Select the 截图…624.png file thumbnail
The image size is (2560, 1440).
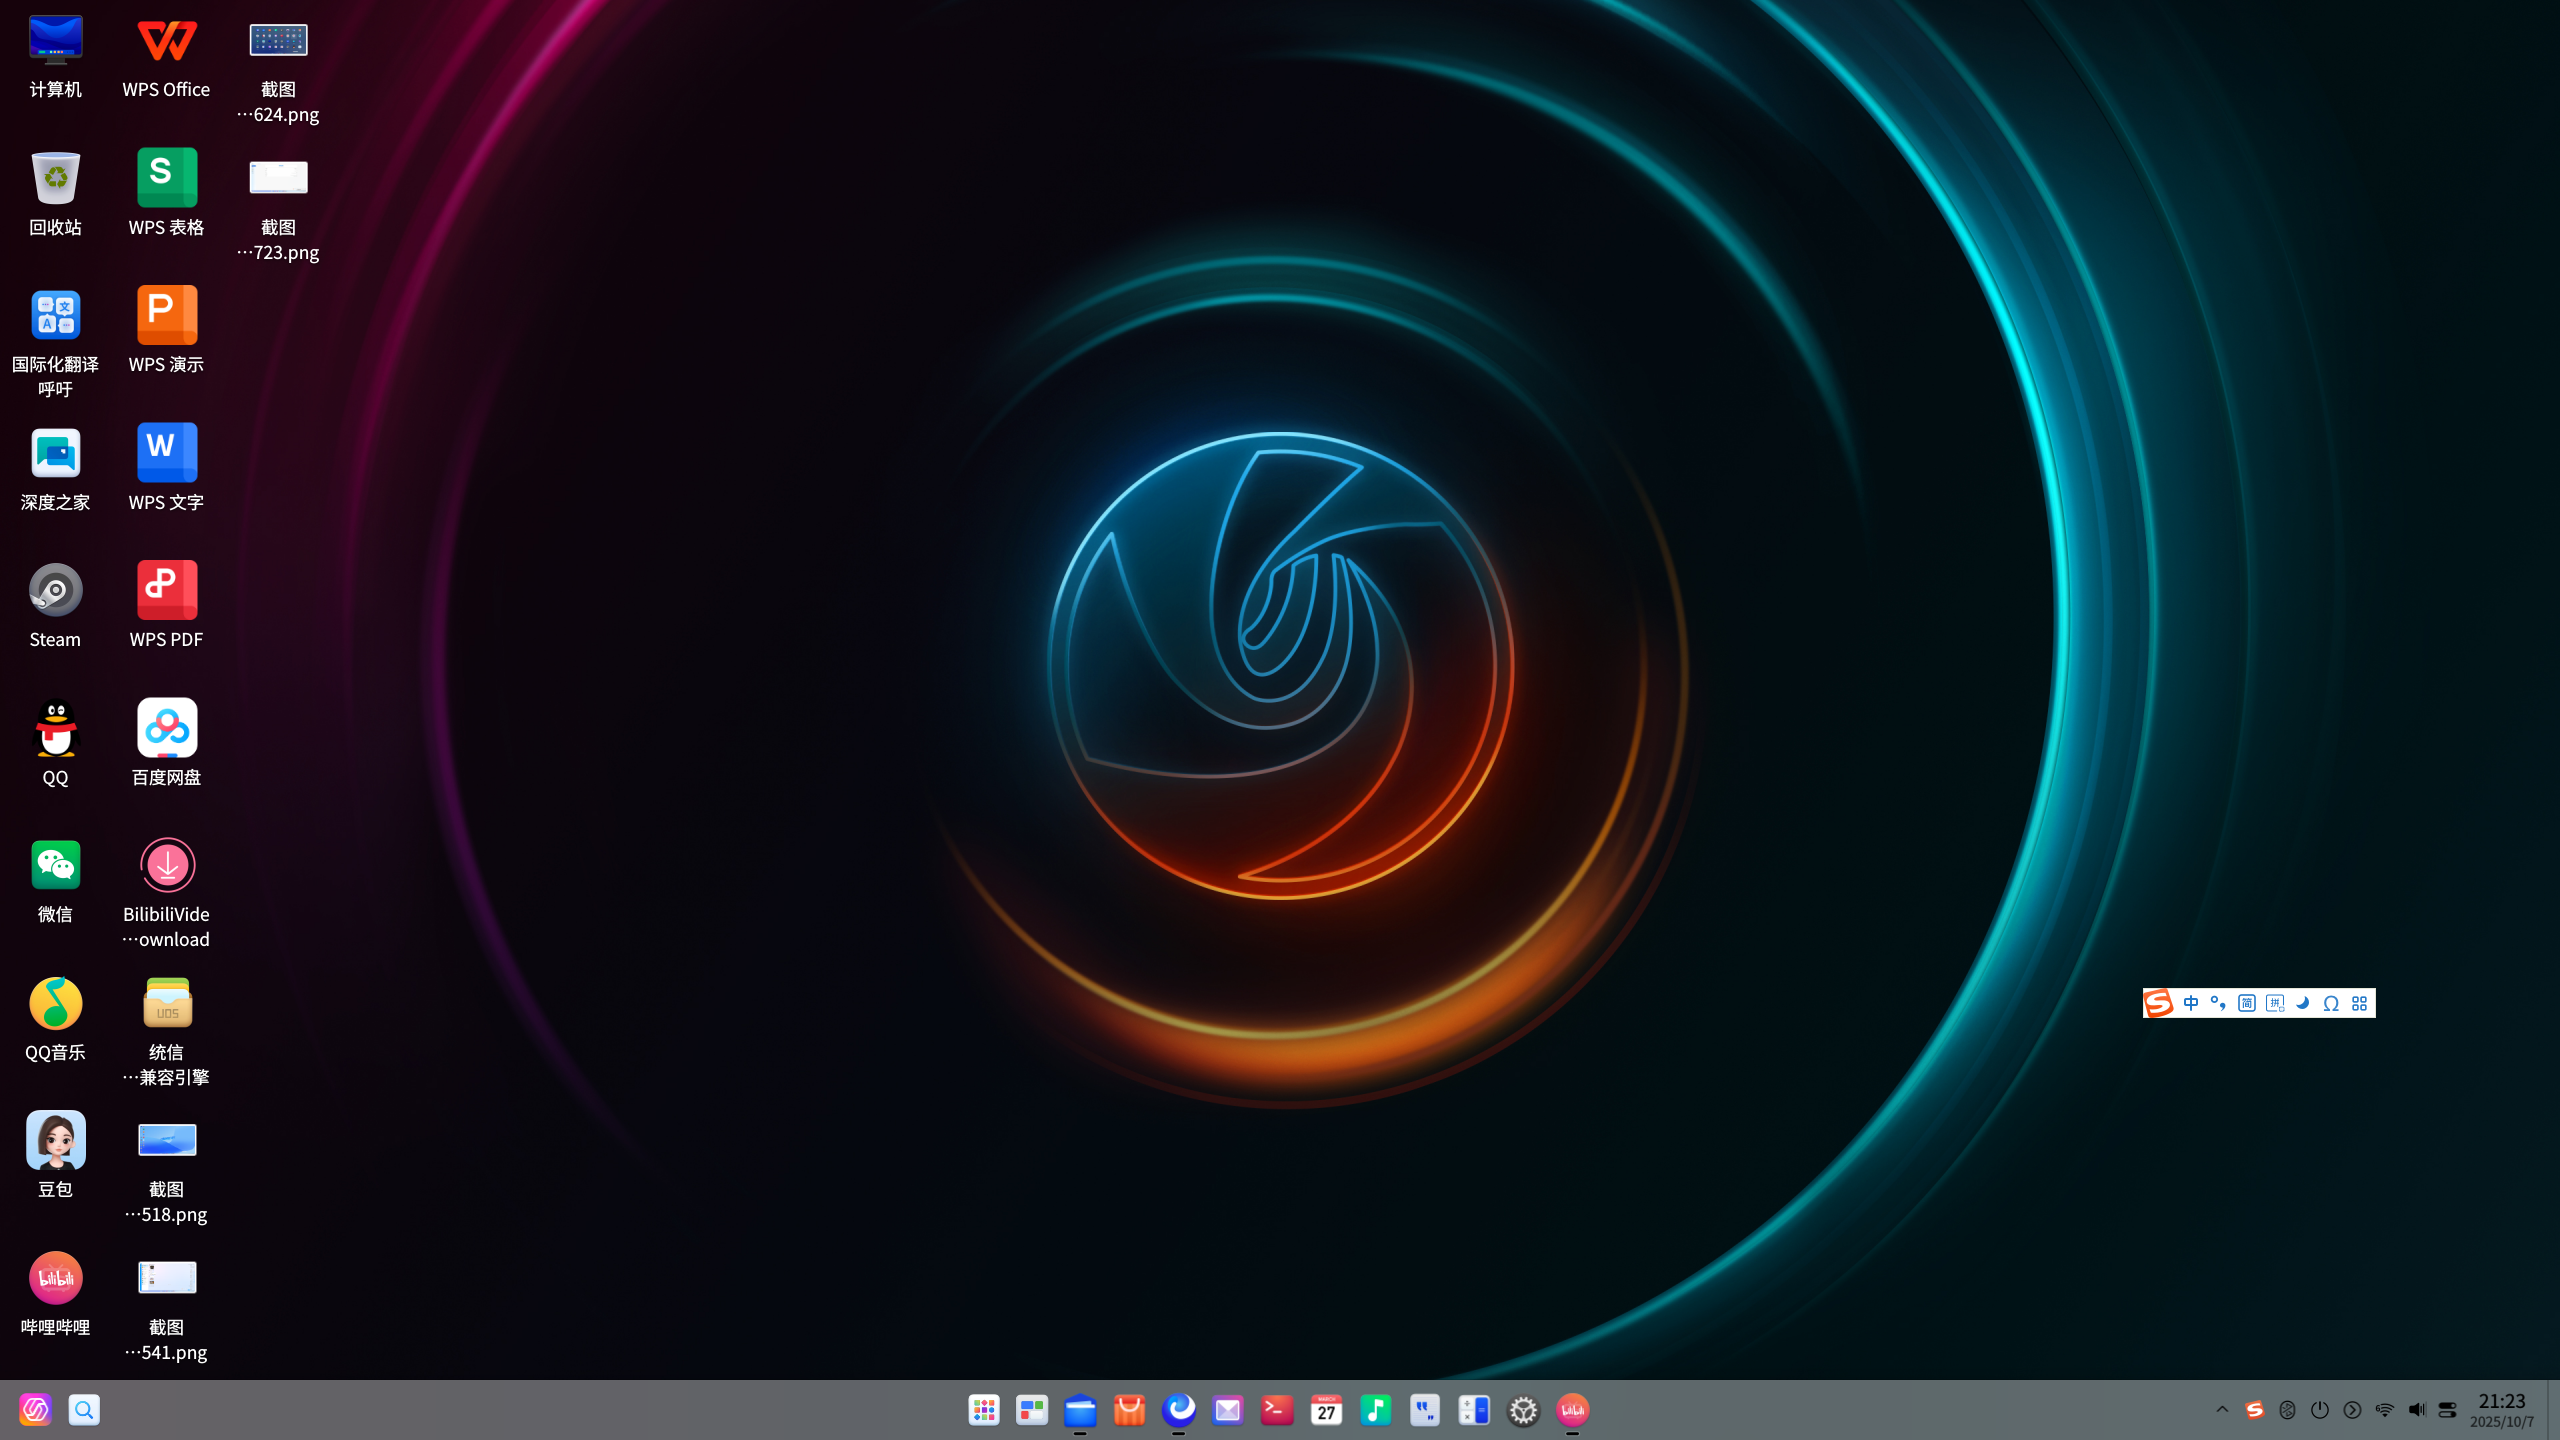coord(278,41)
